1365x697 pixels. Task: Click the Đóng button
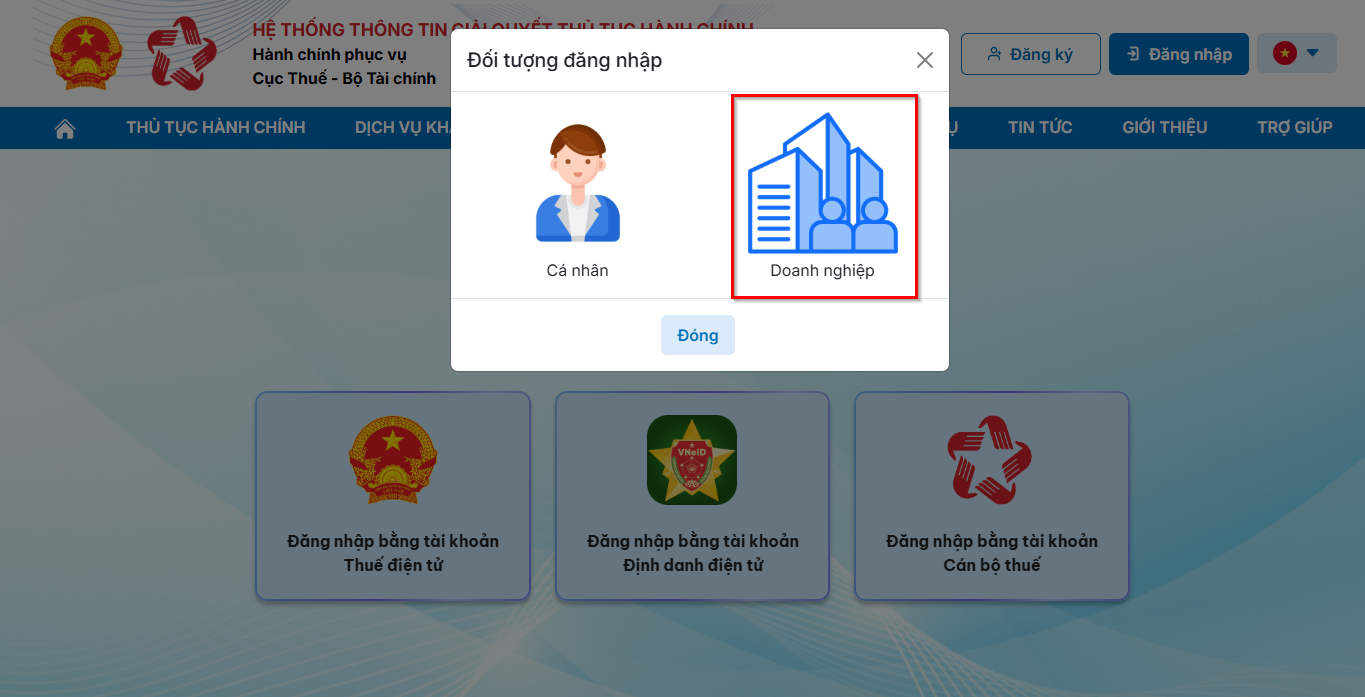pyautogui.click(x=698, y=335)
